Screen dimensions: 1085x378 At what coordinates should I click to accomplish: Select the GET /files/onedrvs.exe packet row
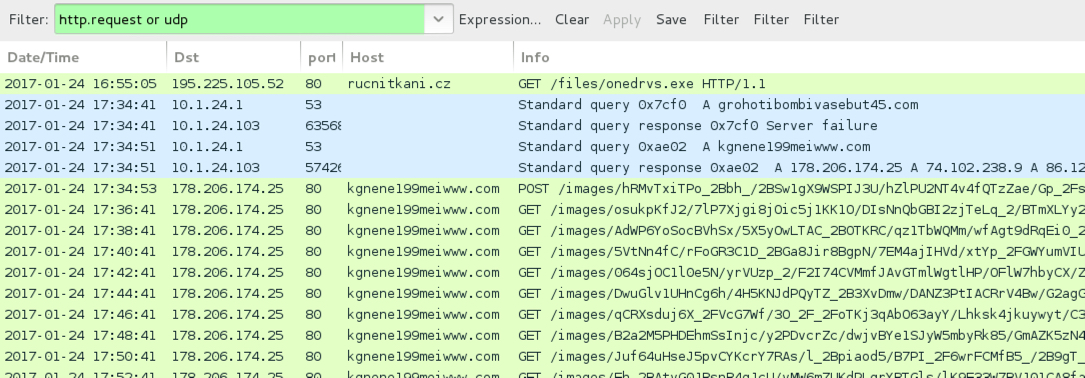click(x=542, y=84)
